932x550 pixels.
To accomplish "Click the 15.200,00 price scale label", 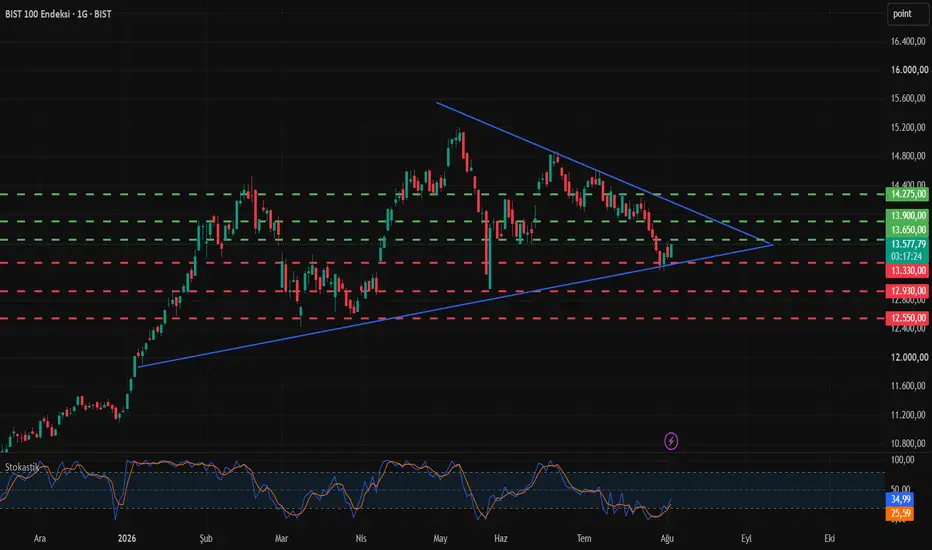I will click(x=908, y=127).
